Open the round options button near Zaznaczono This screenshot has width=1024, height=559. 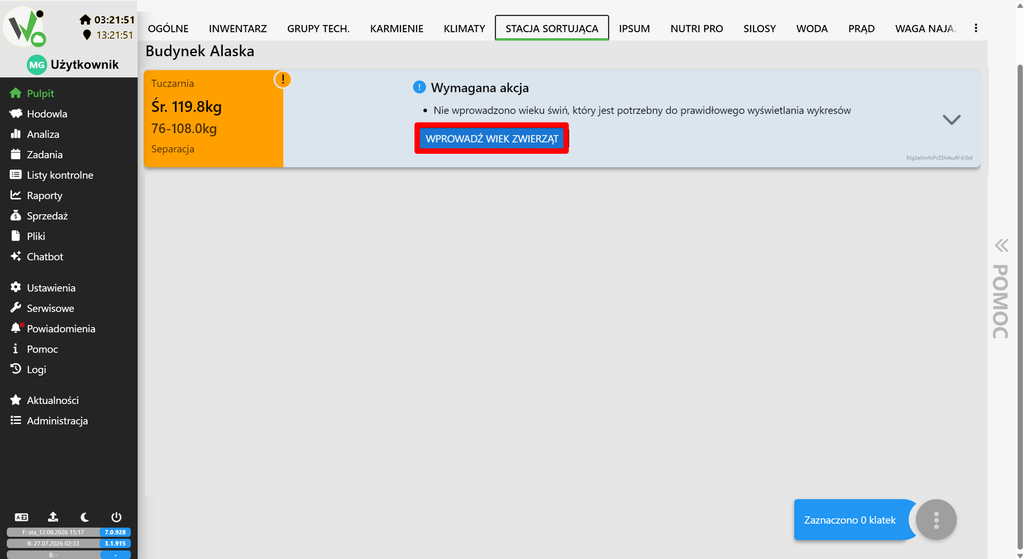tap(936, 520)
